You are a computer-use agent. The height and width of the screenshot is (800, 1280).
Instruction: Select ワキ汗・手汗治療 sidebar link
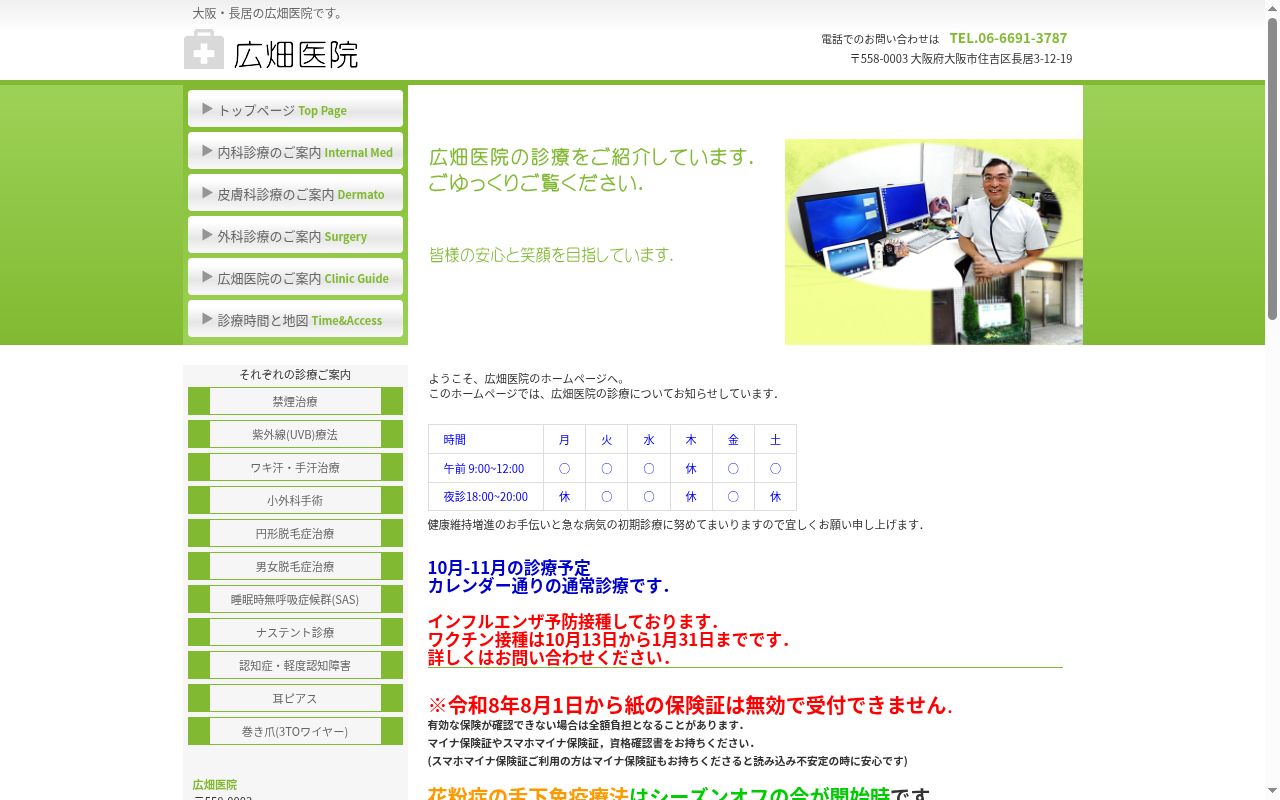click(295, 467)
